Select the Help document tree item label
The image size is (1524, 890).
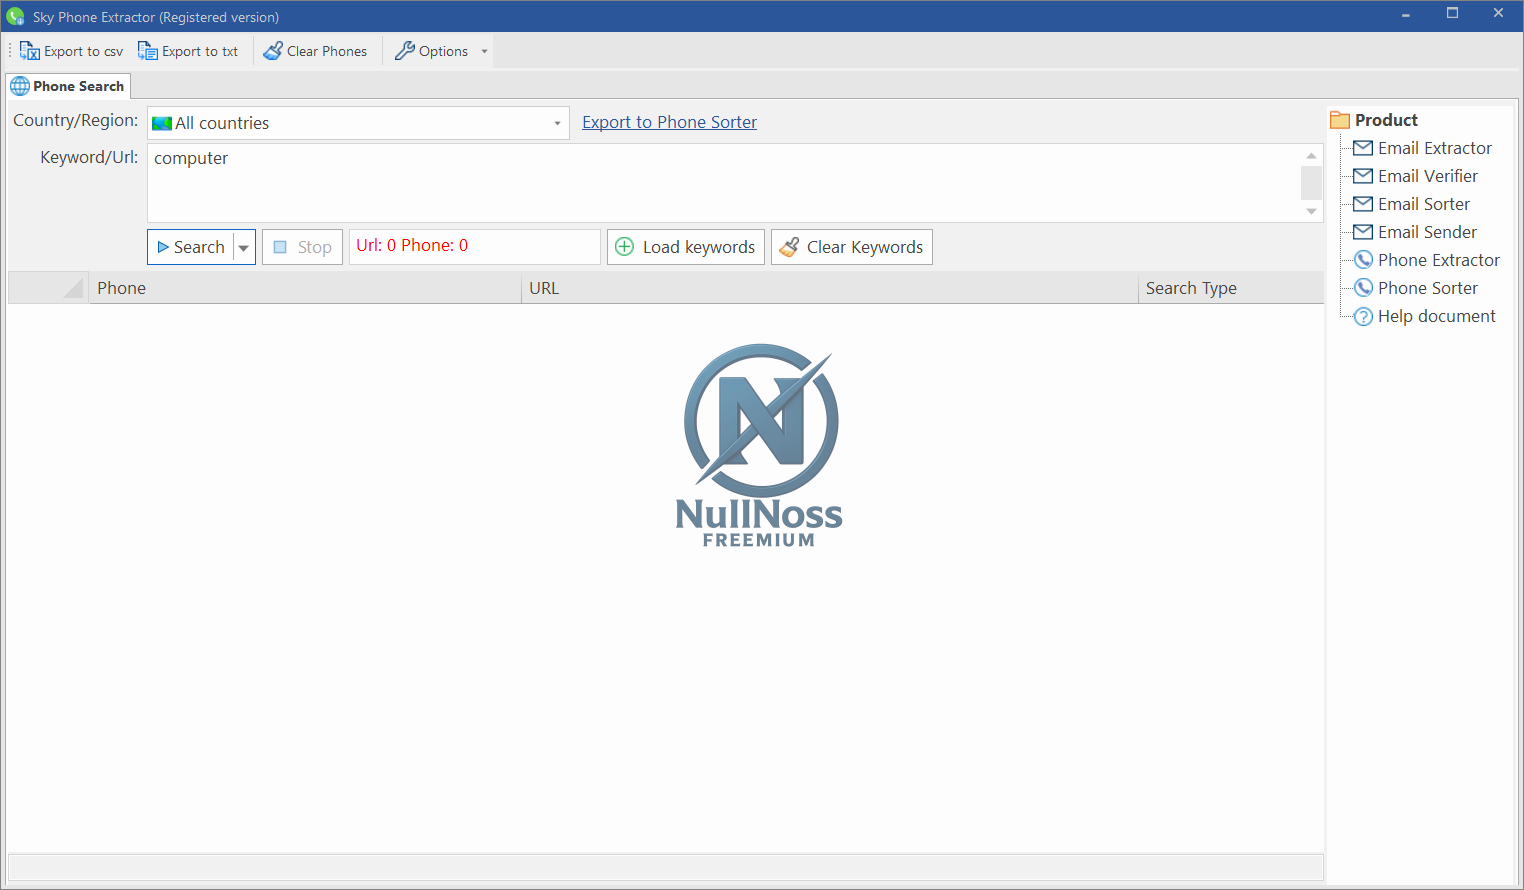point(1436,316)
